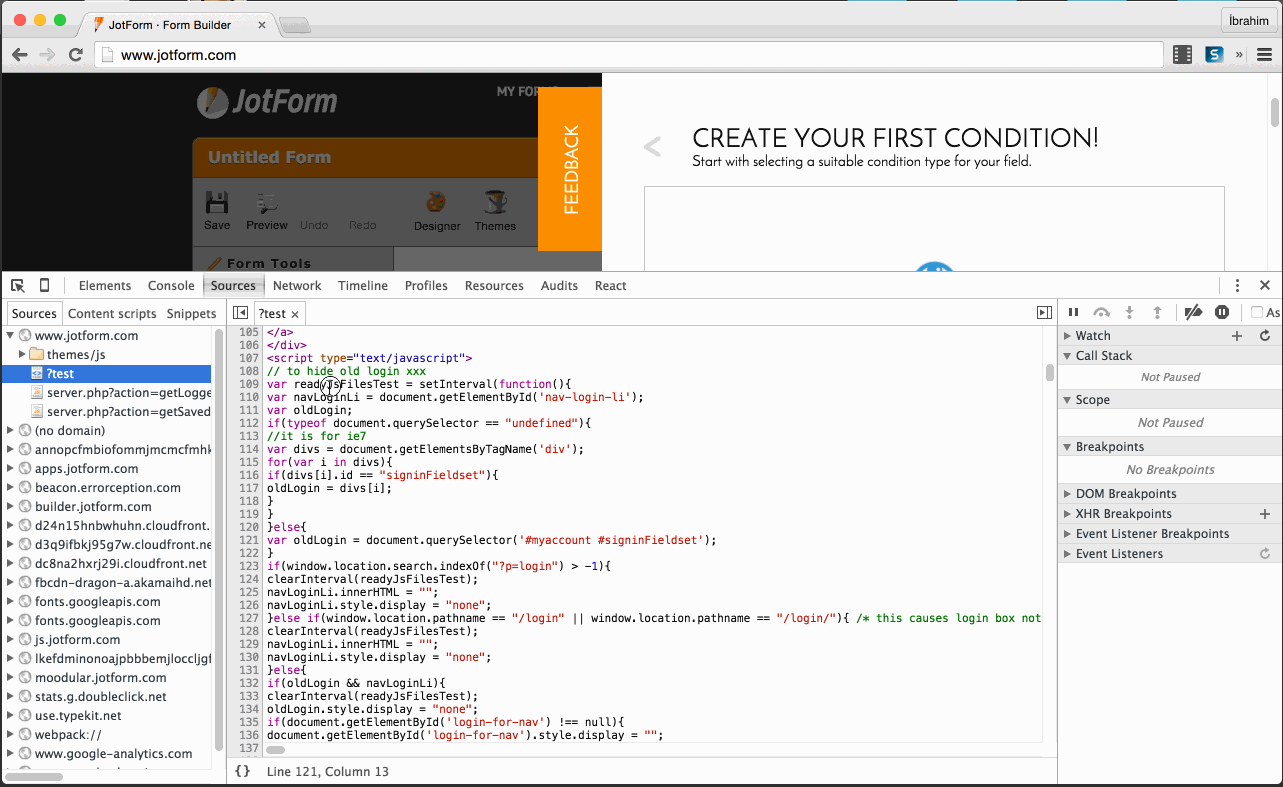The width and height of the screenshot is (1283, 787).
Task: Switch to Snippets tab
Action: click(191, 313)
